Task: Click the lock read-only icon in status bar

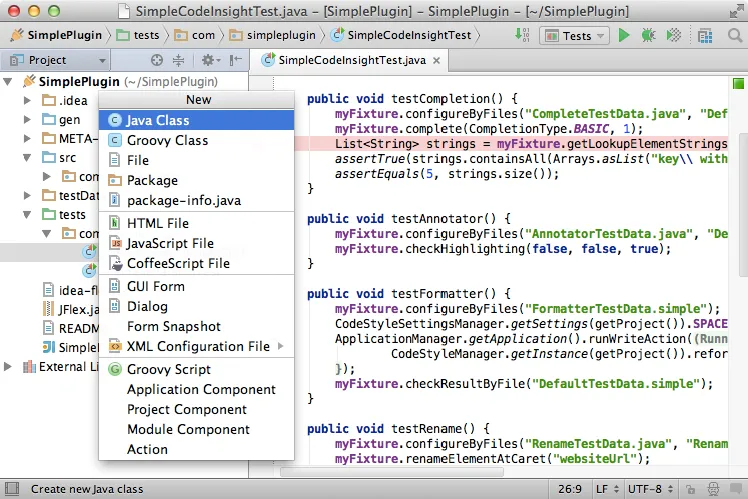Action: coord(690,489)
